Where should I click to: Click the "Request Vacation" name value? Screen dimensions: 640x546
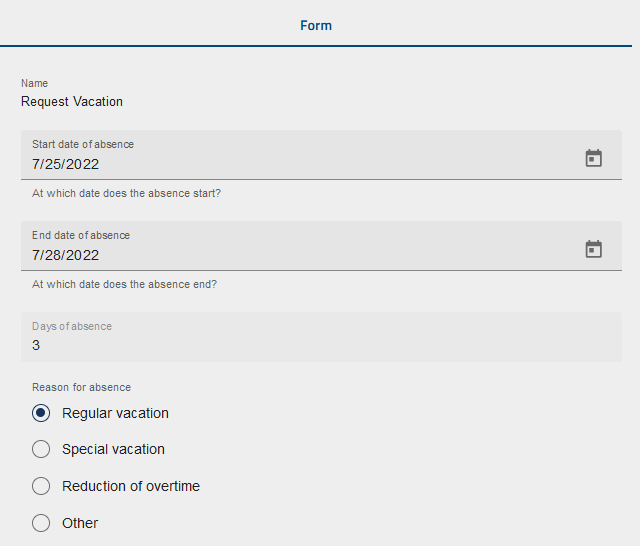pyautogui.click(x=72, y=101)
